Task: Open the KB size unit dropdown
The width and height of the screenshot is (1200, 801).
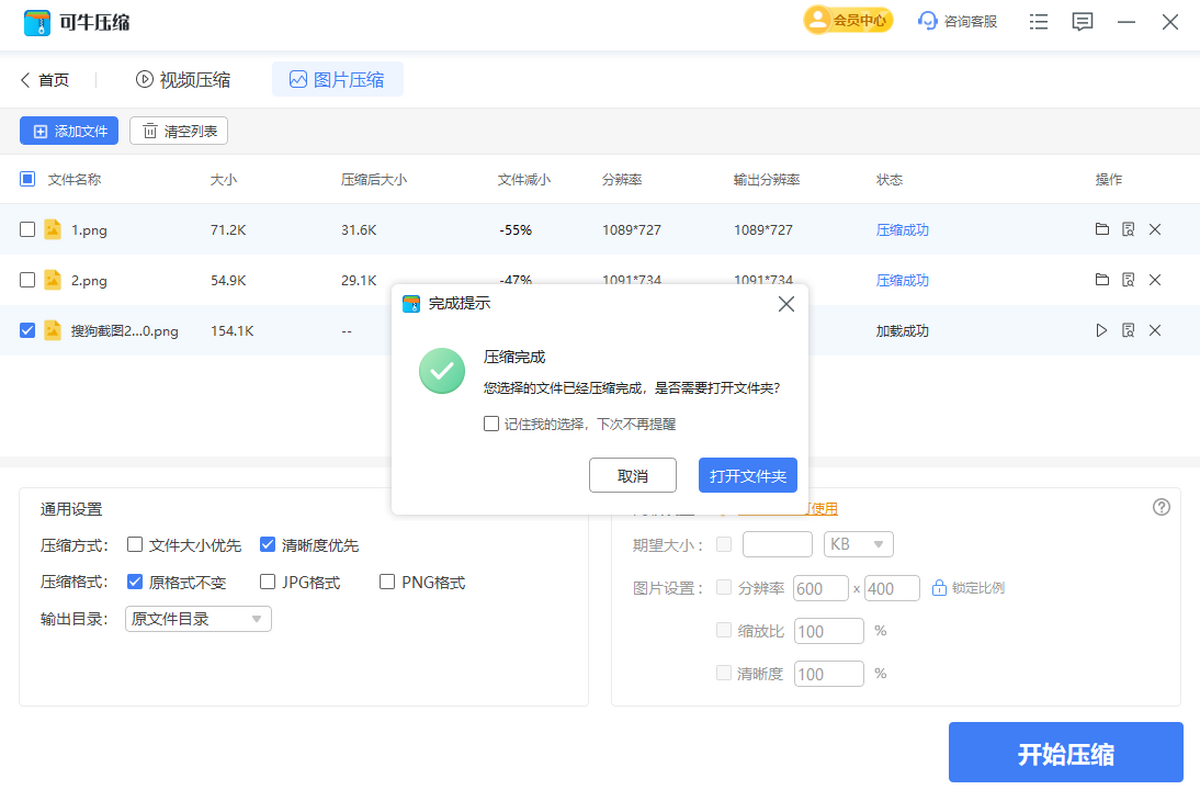Action: (858, 545)
